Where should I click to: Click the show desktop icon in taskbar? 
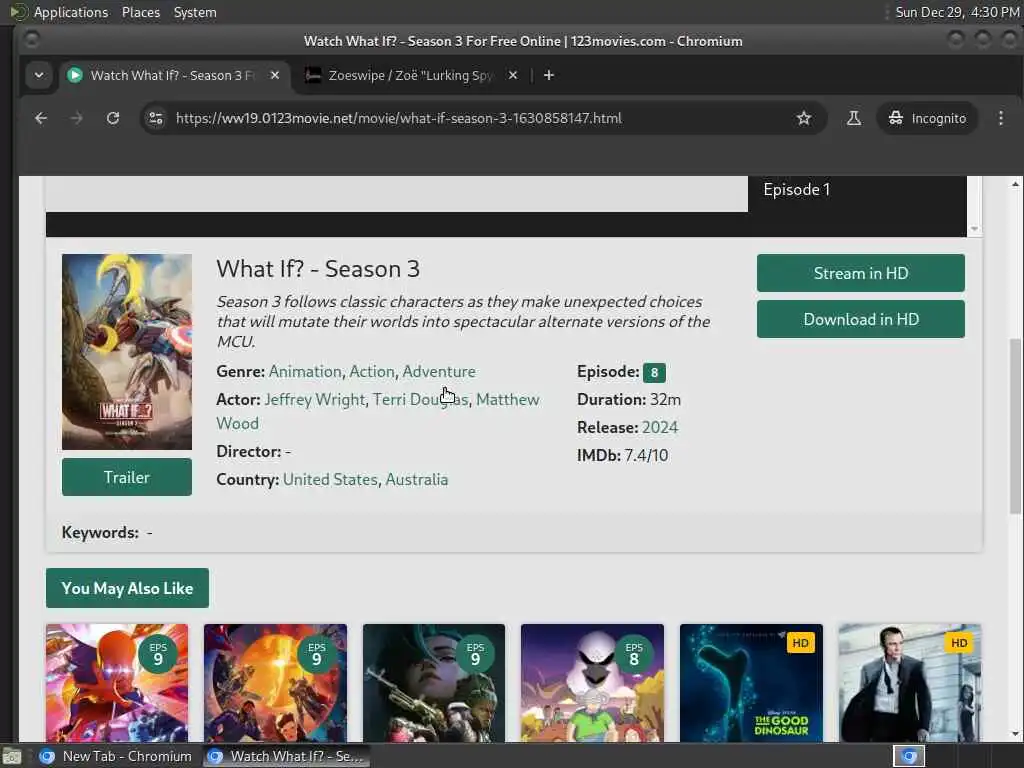[12, 757]
